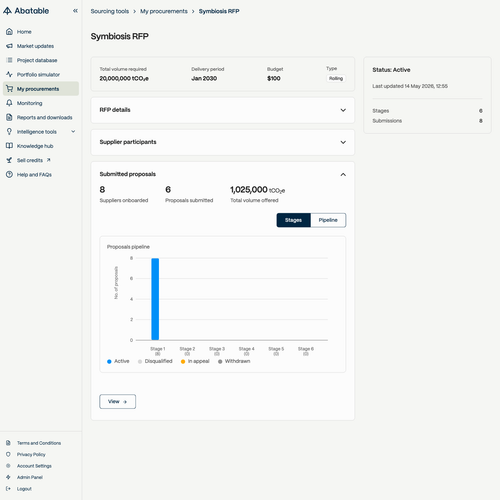Click the Stage 6 axis label
Image resolution: width=500 pixels, height=500 pixels.
(x=306, y=351)
